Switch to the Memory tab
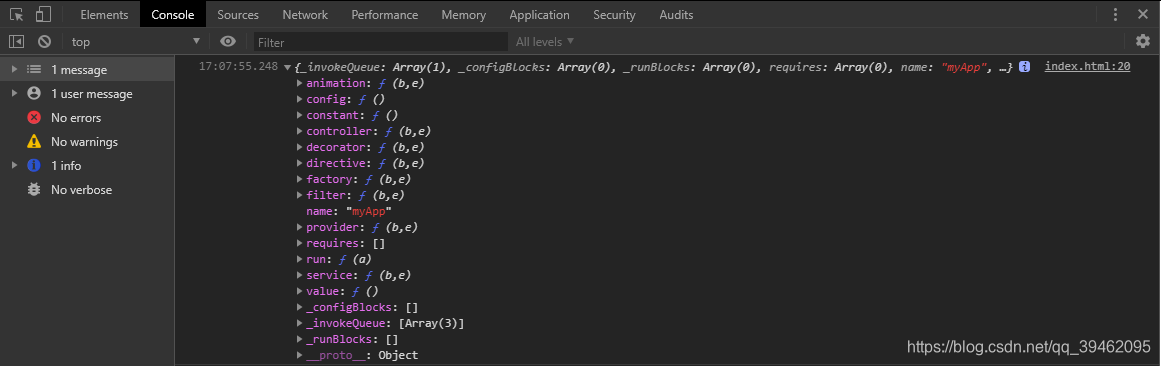Image resolution: width=1161 pixels, height=366 pixels. (464, 14)
